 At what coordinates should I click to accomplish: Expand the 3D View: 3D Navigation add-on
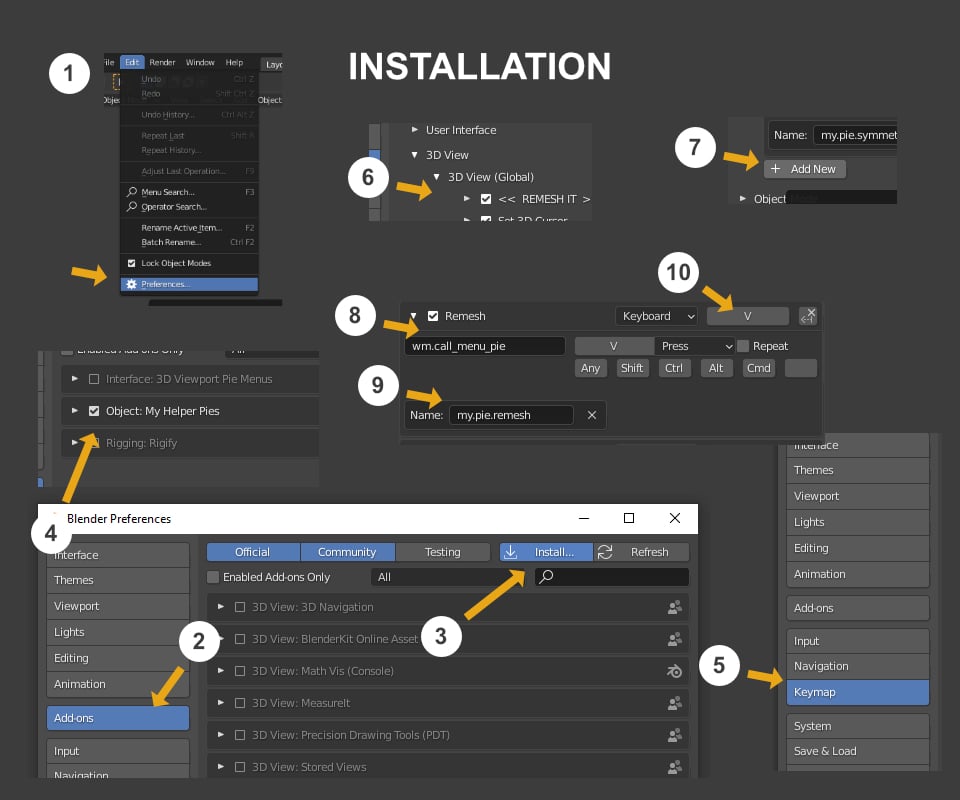(x=221, y=607)
